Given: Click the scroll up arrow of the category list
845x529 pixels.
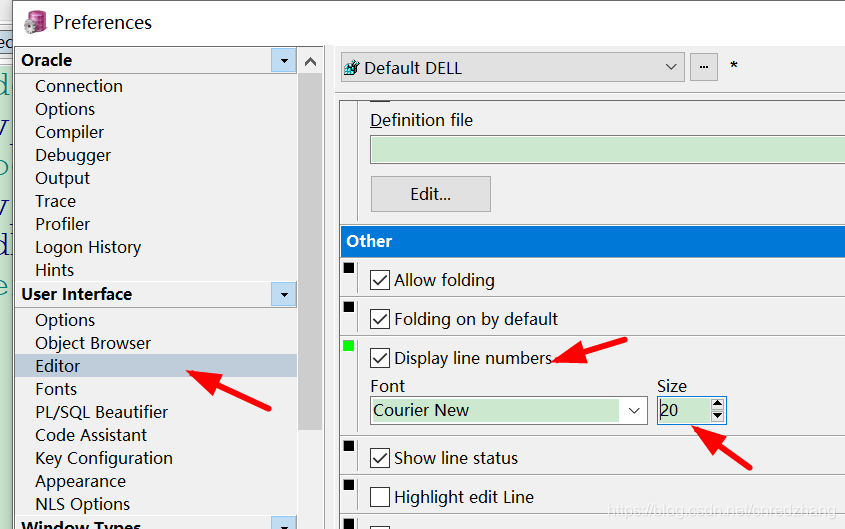Looking at the screenshot, I should 310,61.
